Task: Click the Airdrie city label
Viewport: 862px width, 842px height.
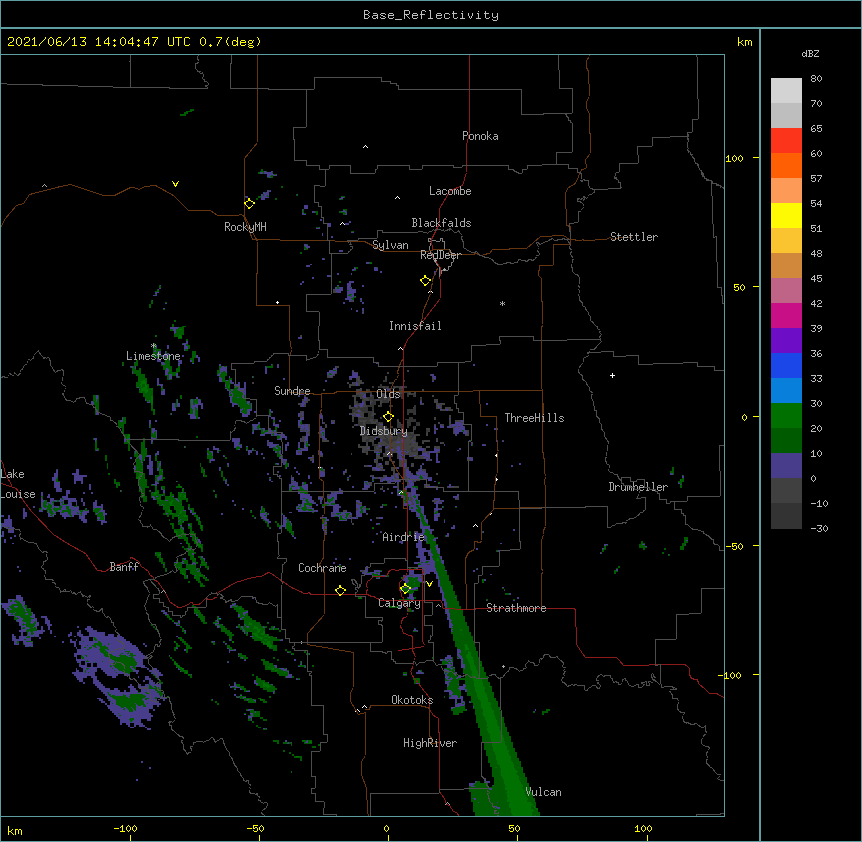Action: (404, 537)
